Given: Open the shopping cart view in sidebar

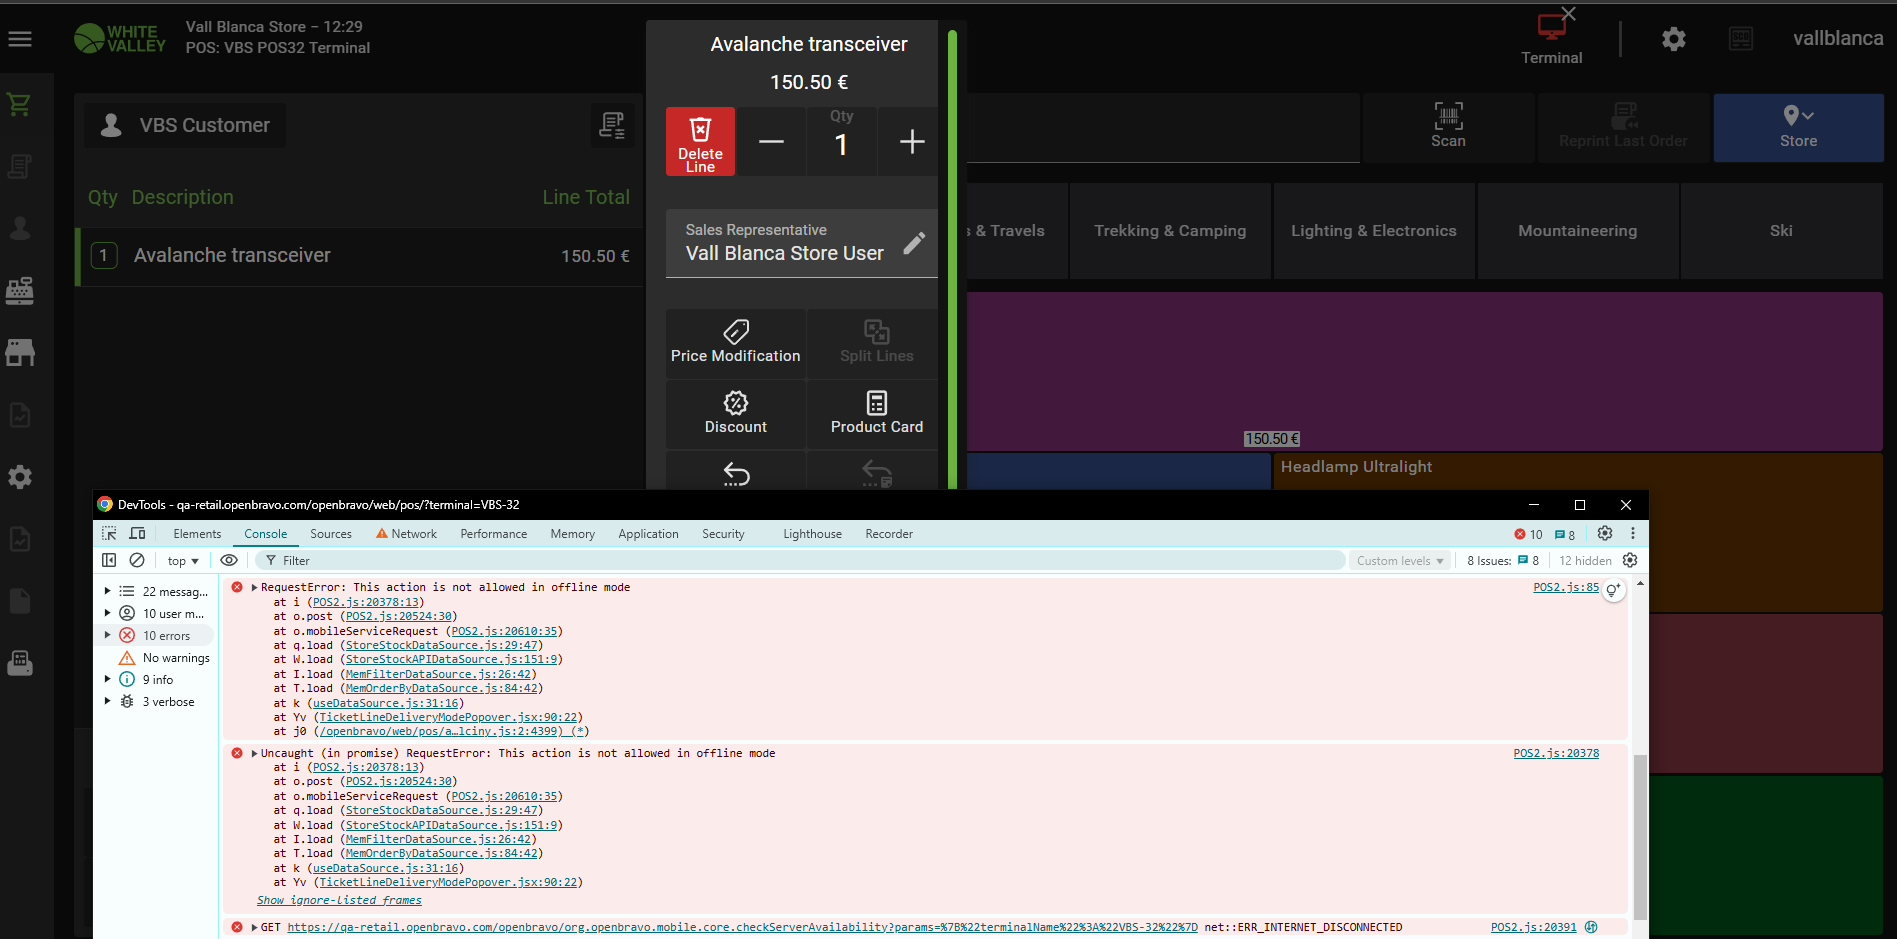Looking at the screenshot, I should pos(19,104).
